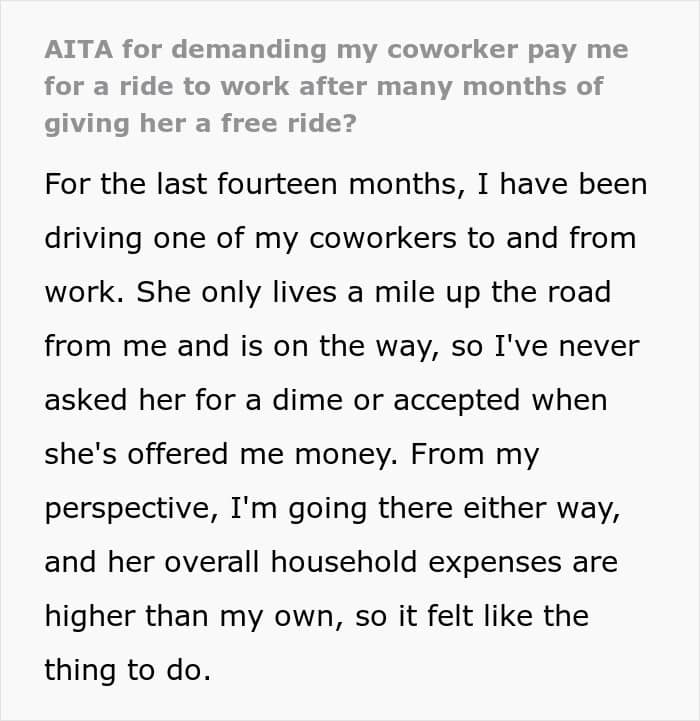The width and height of the screenshot is (700, 721).
Task: Select the word "dime" in the paragraph
Action: (308, 400)
